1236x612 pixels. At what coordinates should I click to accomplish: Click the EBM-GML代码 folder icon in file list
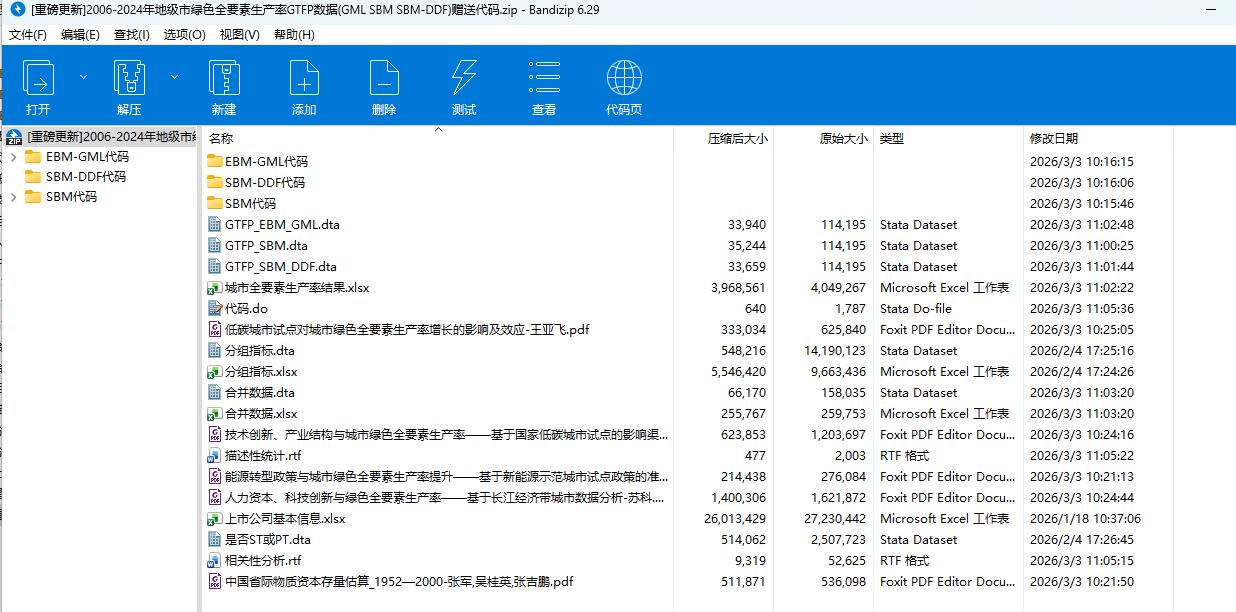pos(215,161)
